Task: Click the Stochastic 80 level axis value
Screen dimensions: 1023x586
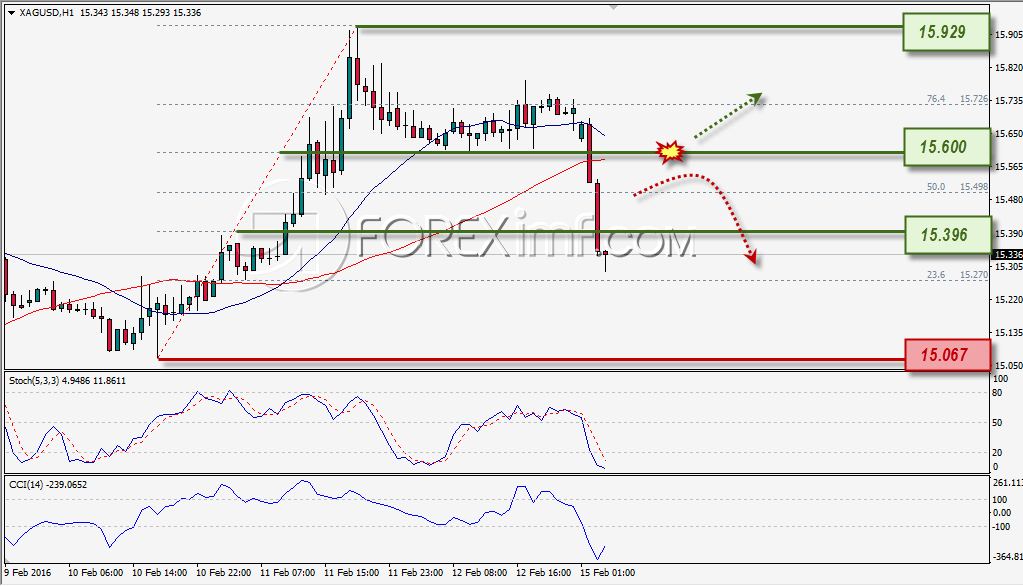Action: [x=997, y=393]
